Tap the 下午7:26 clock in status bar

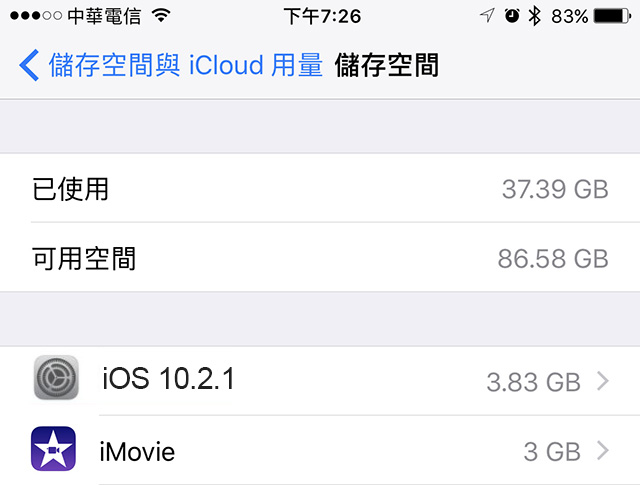click(x=322, y=16)
